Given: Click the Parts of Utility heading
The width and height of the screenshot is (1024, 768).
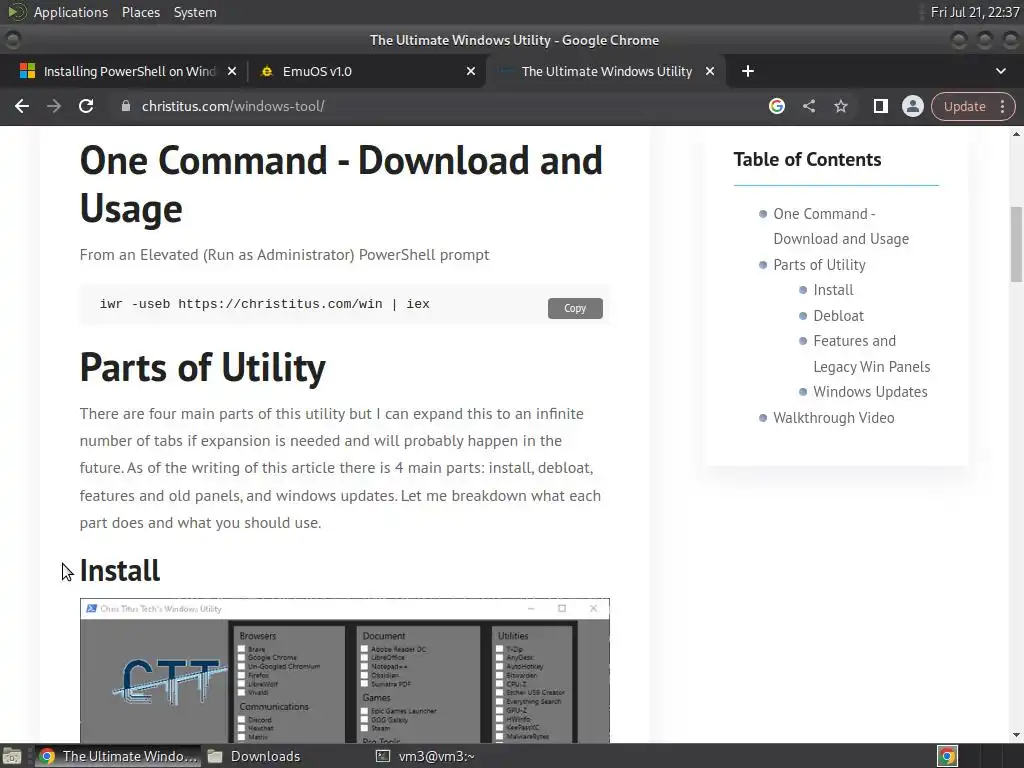Looking at the screenshot, I should pyautogui.click(x=202, y=368).
